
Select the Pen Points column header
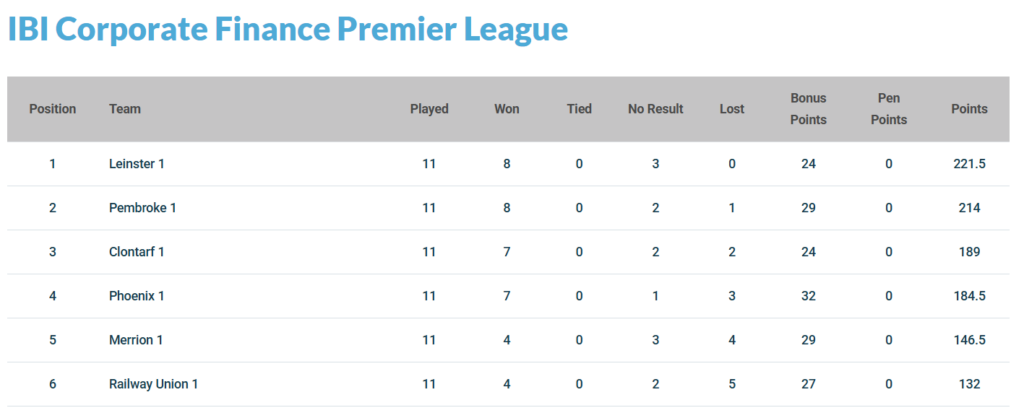point(888,109)
